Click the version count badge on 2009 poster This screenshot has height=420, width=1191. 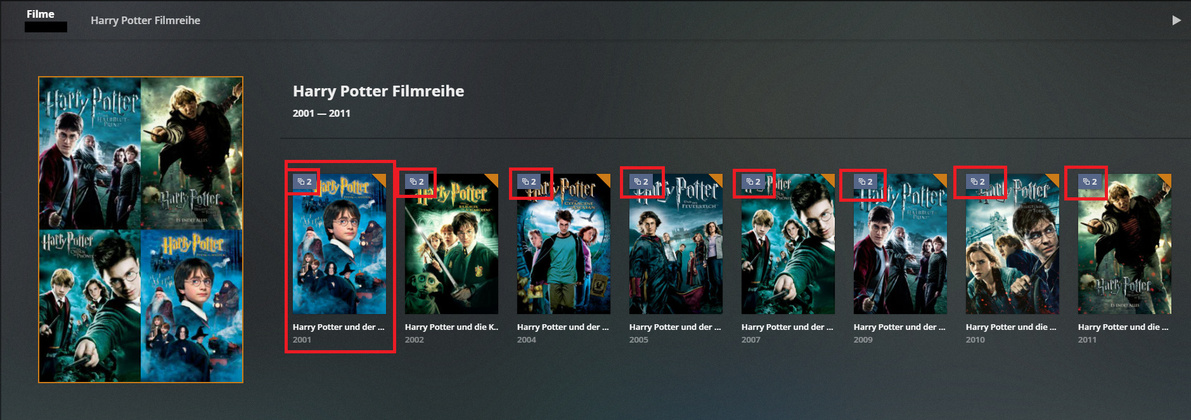coord(865,182)
